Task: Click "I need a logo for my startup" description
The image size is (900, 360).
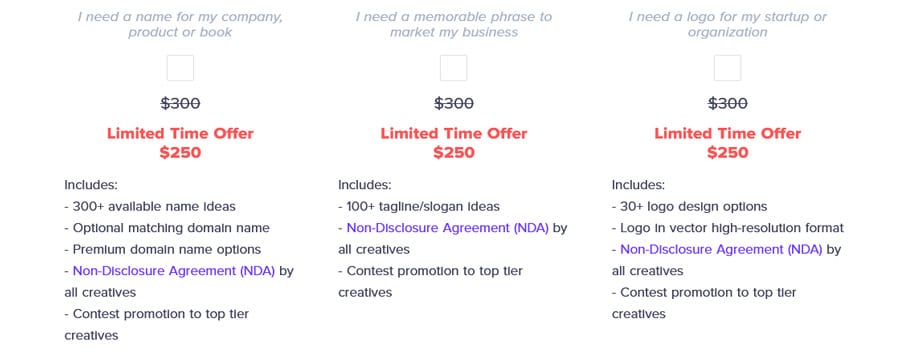Action: (727, 24)
